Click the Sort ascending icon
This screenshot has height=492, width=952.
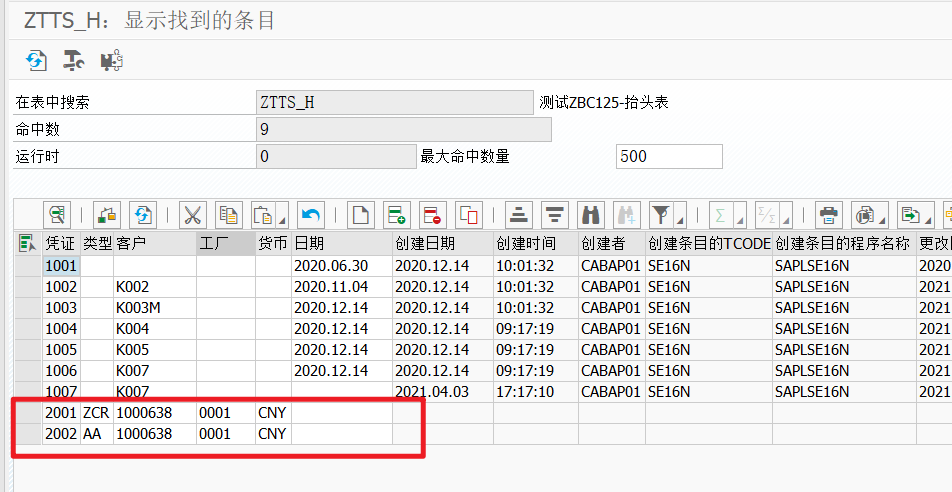pyautogui.click(x=518, y=215)
